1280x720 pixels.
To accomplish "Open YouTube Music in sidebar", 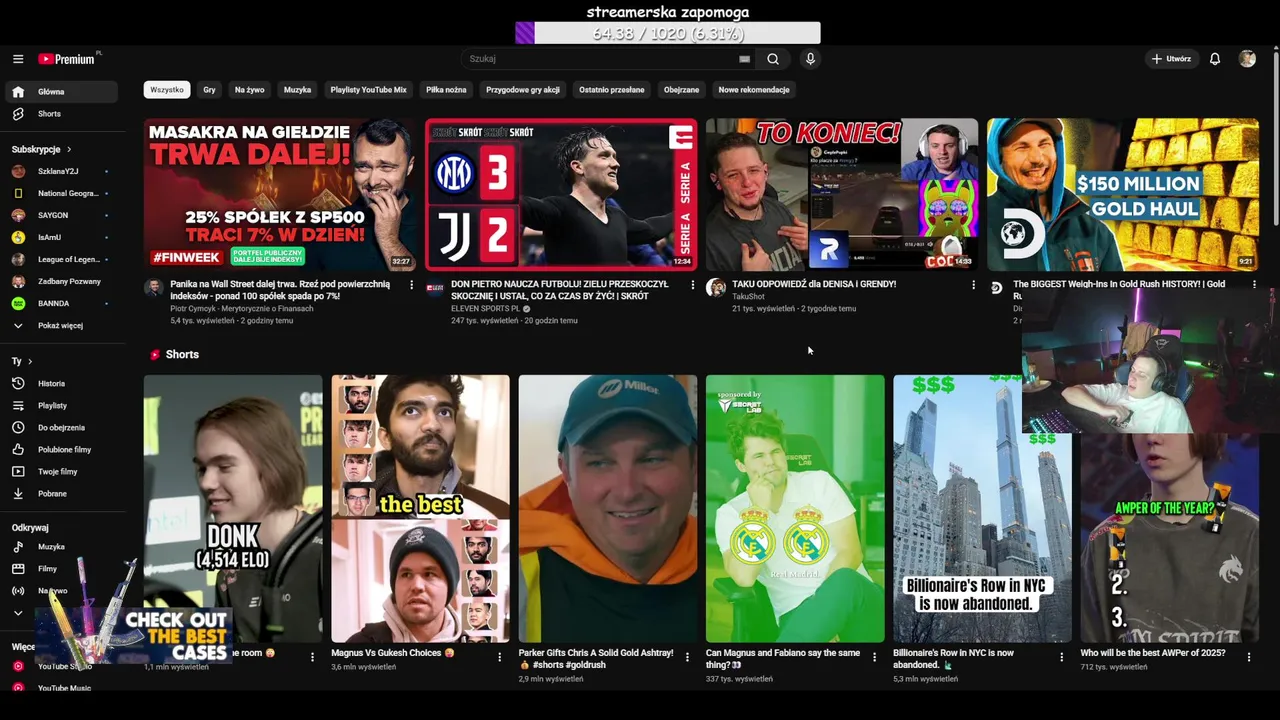I will pyautogui.click(x=60, y=688).
